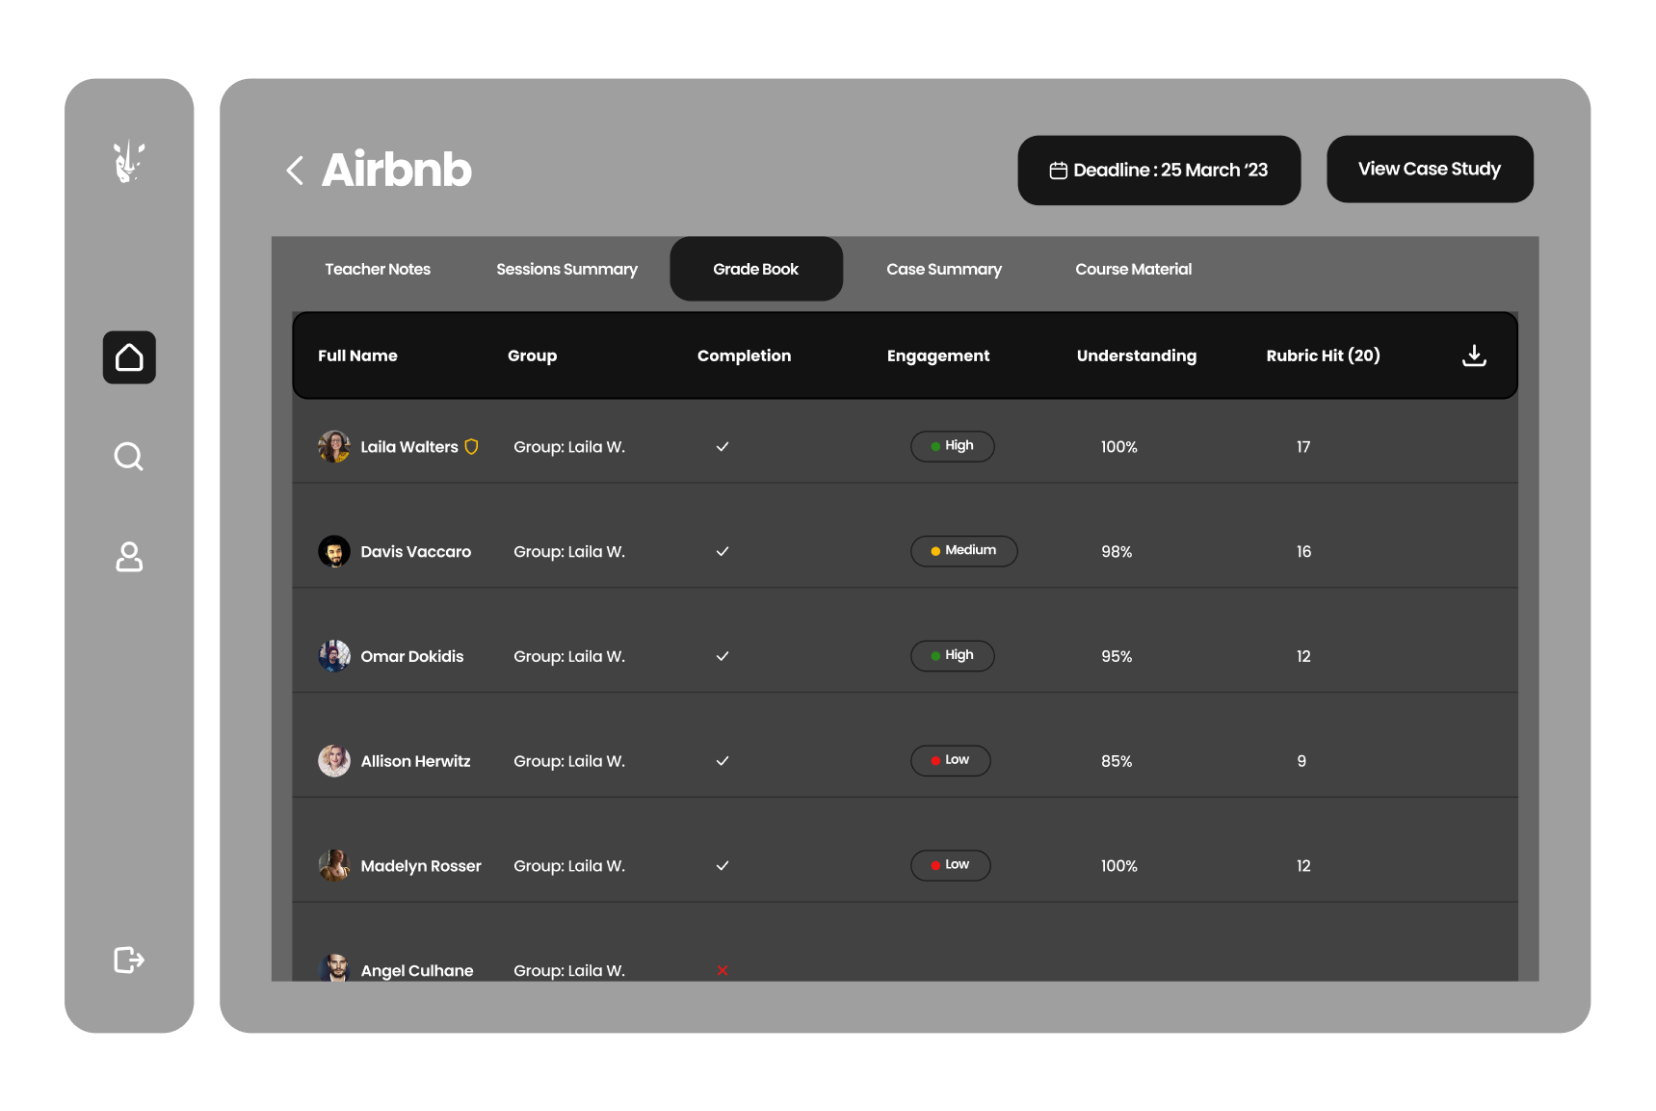The width and height of the screenshot is (1656, 1111).
Task: Switch to the Teacher Notes tab
Action: pos(377,268)
